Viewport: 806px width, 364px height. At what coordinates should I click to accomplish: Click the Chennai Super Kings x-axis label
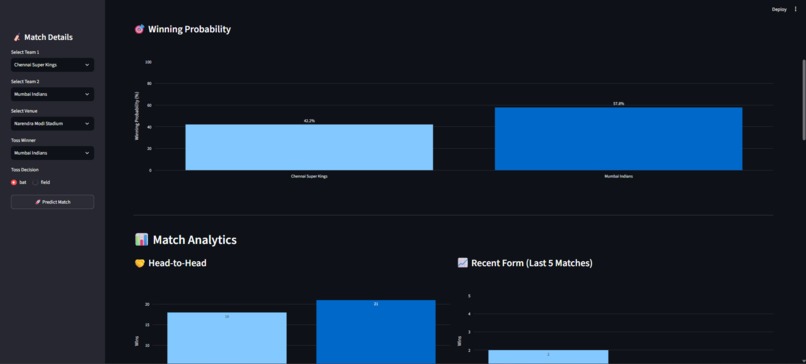pos(309,176)
